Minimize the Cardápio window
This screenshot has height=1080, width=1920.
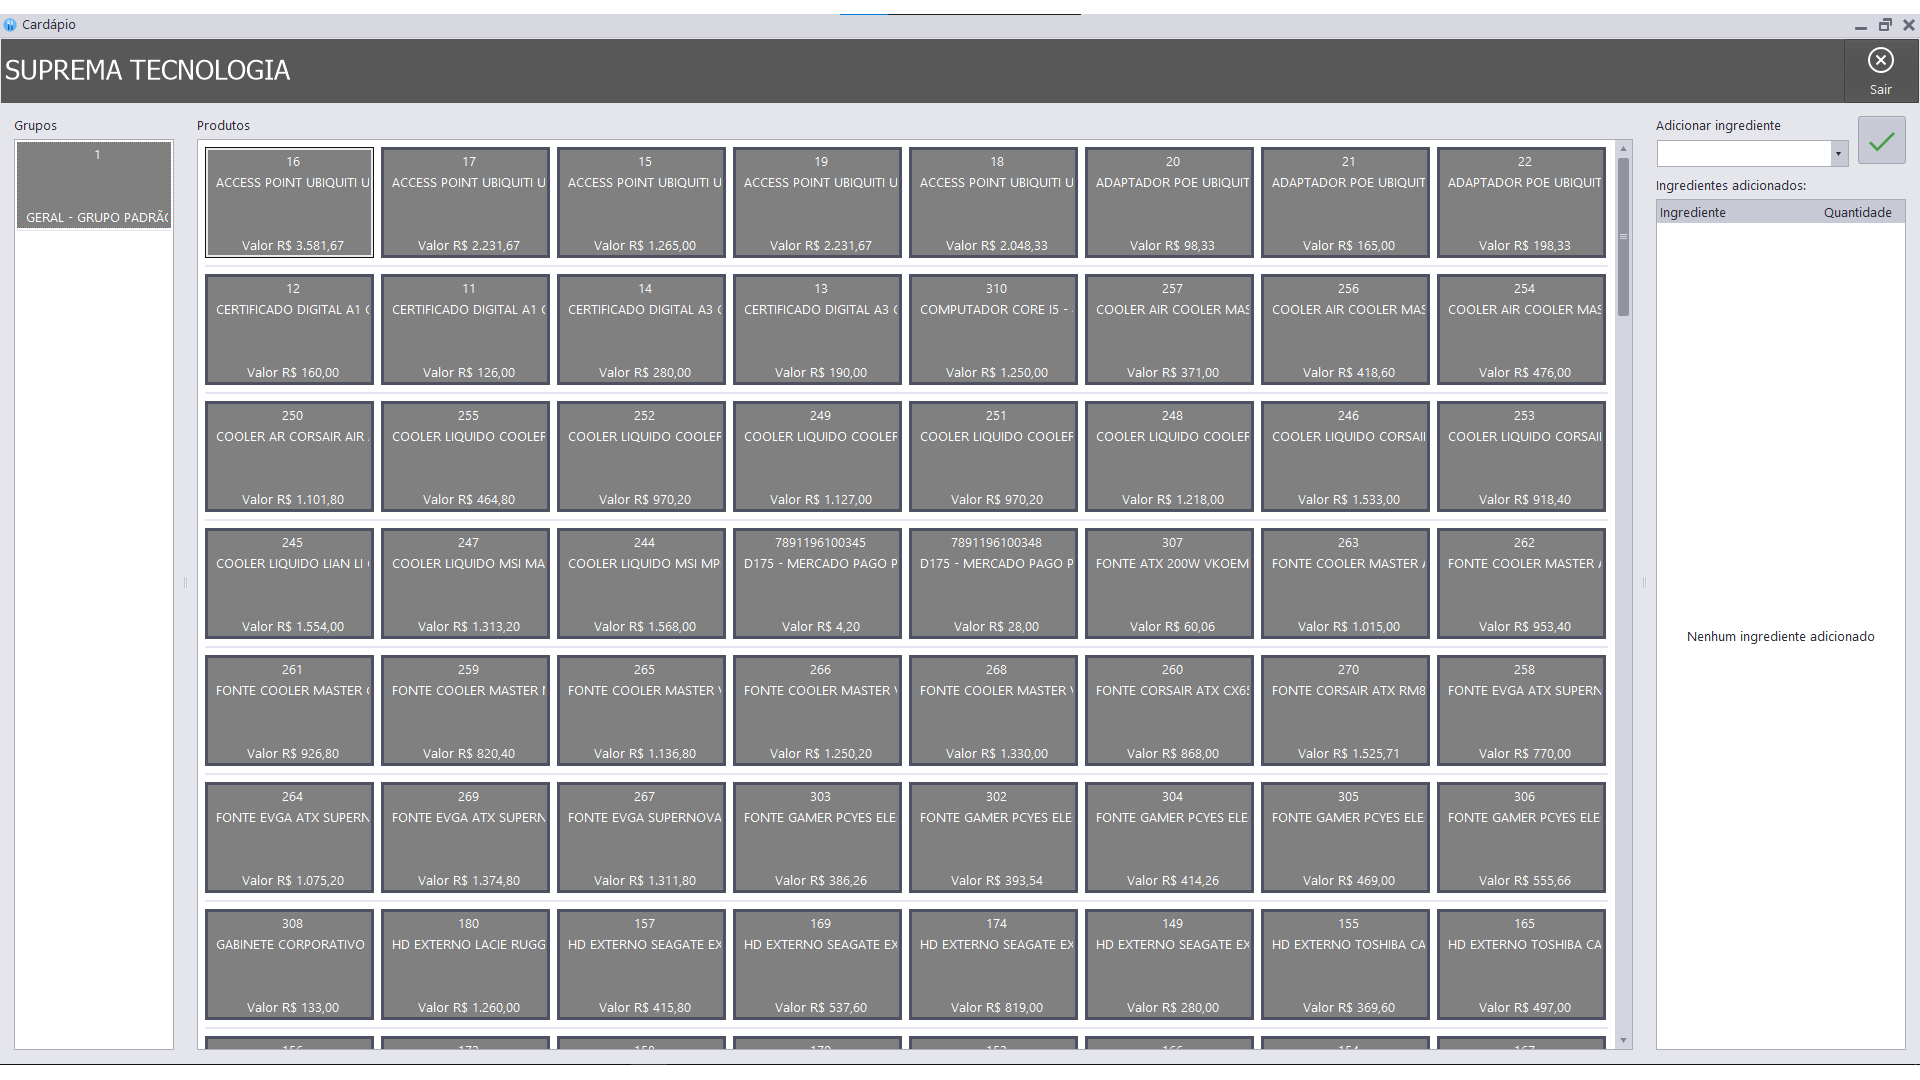pyautogui.click(x=1860, y=25)
